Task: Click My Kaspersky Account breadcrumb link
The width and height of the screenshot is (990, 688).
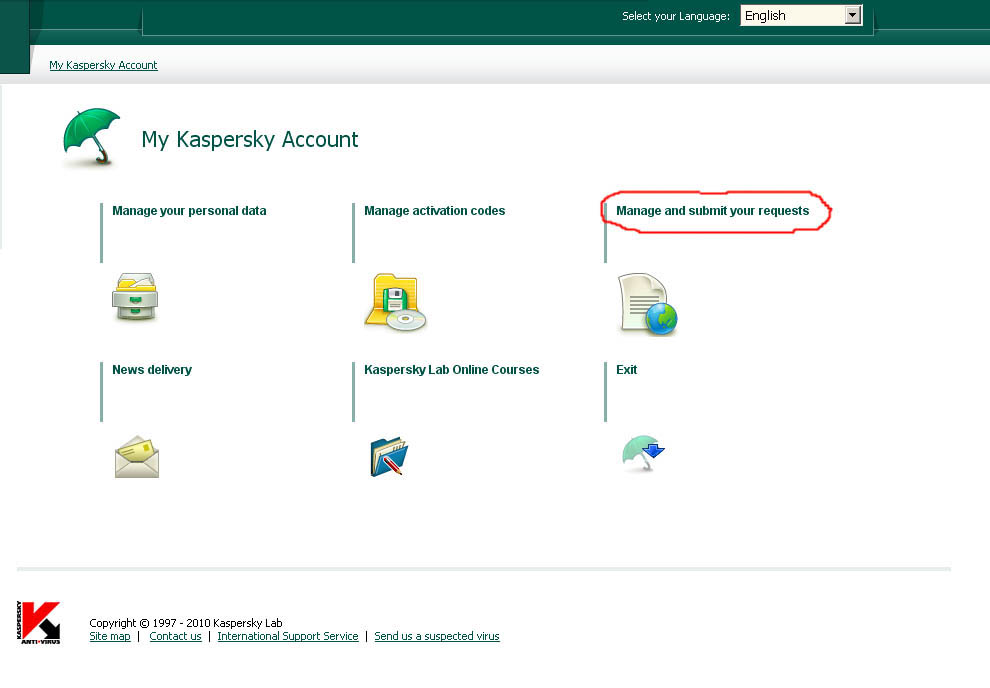Action: click(104, 65)
